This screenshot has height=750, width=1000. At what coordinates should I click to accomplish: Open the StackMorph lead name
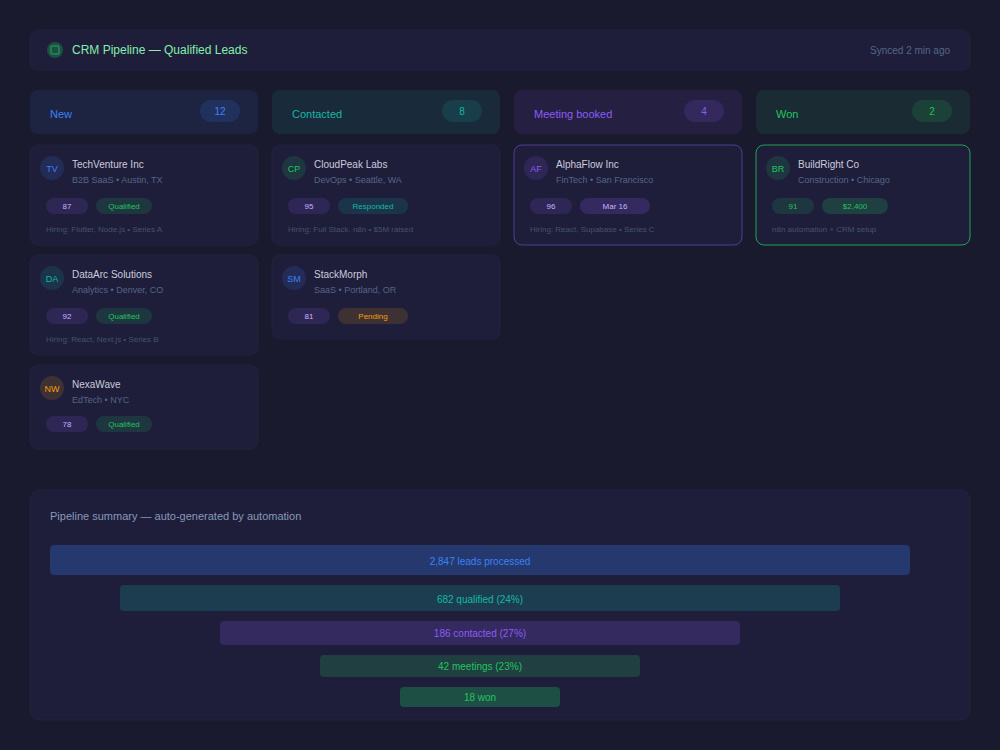341,274
